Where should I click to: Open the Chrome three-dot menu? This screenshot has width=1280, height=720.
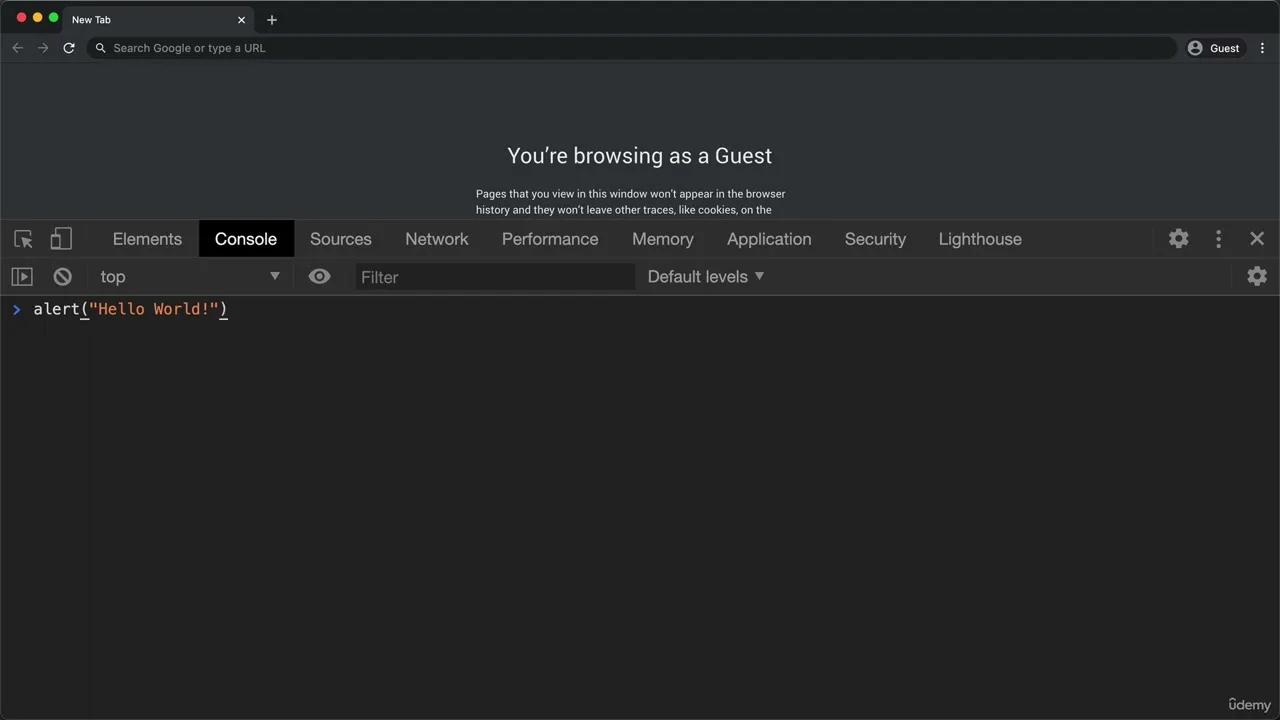(x=1262, y=48)
